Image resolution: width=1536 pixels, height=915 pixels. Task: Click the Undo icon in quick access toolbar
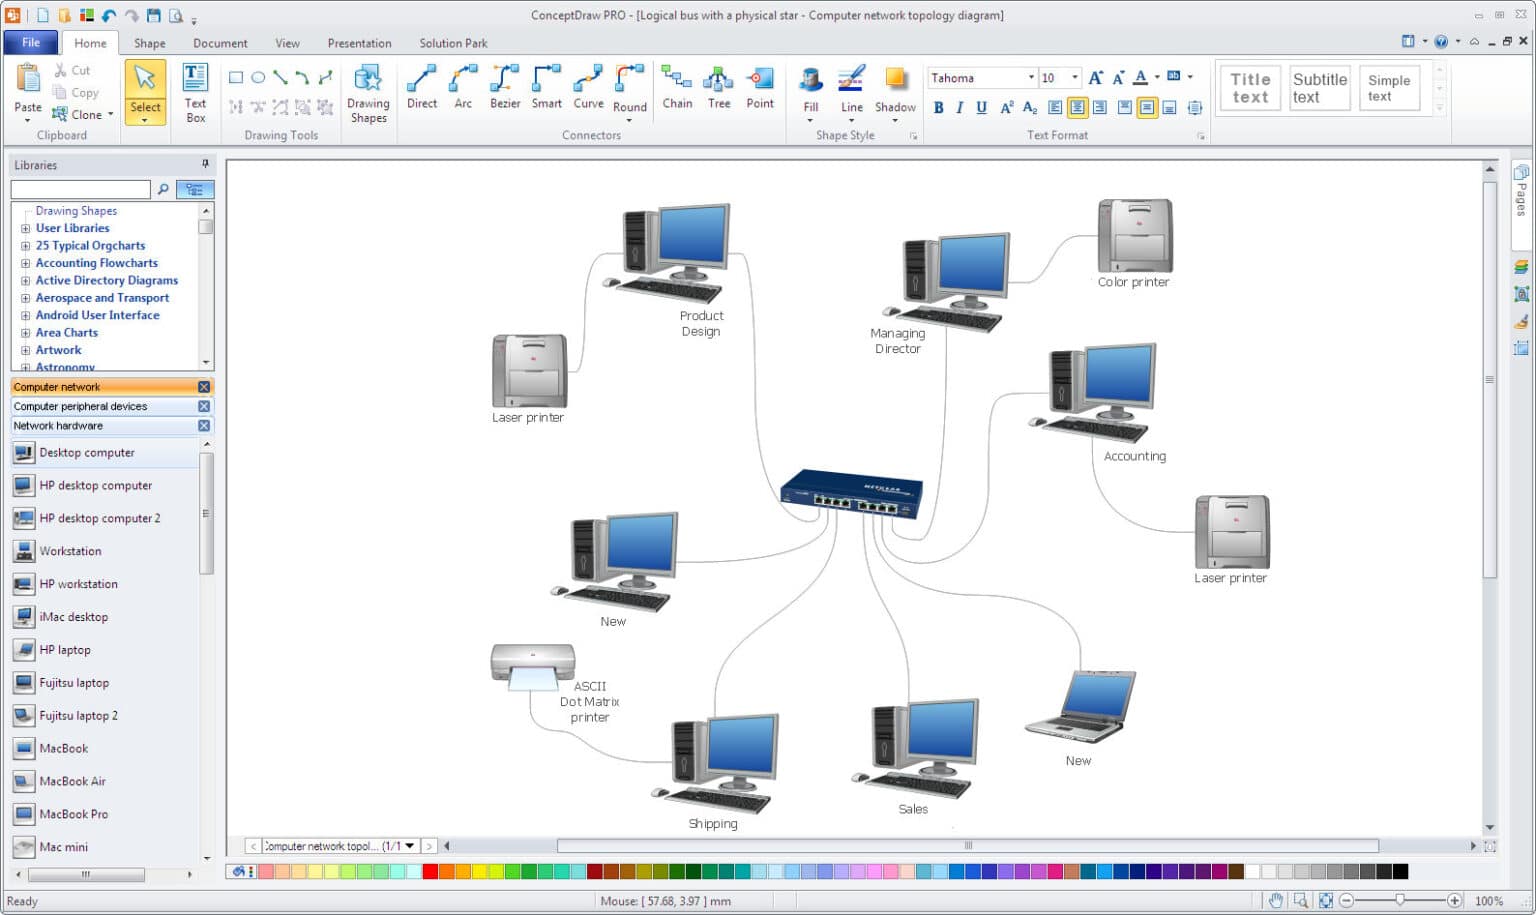pos(108,14)
